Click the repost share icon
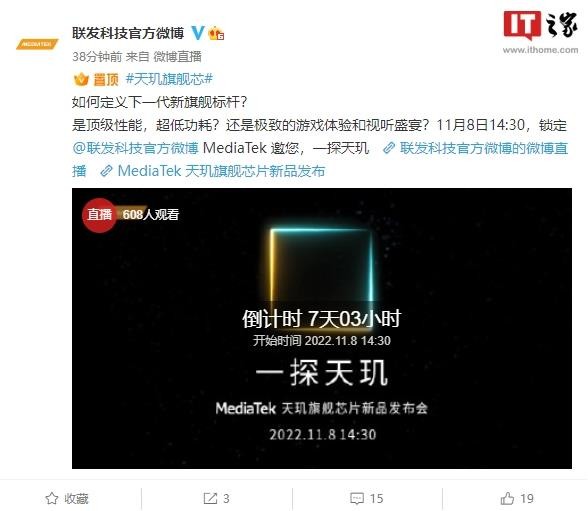The image size is (588, 511). pos(210,499)
